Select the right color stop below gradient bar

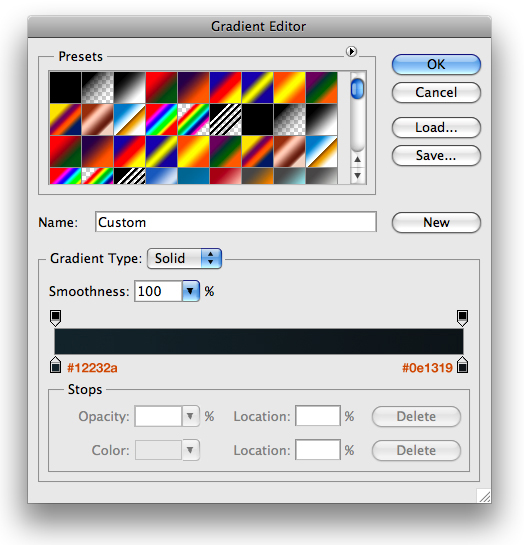pos(462,365)
